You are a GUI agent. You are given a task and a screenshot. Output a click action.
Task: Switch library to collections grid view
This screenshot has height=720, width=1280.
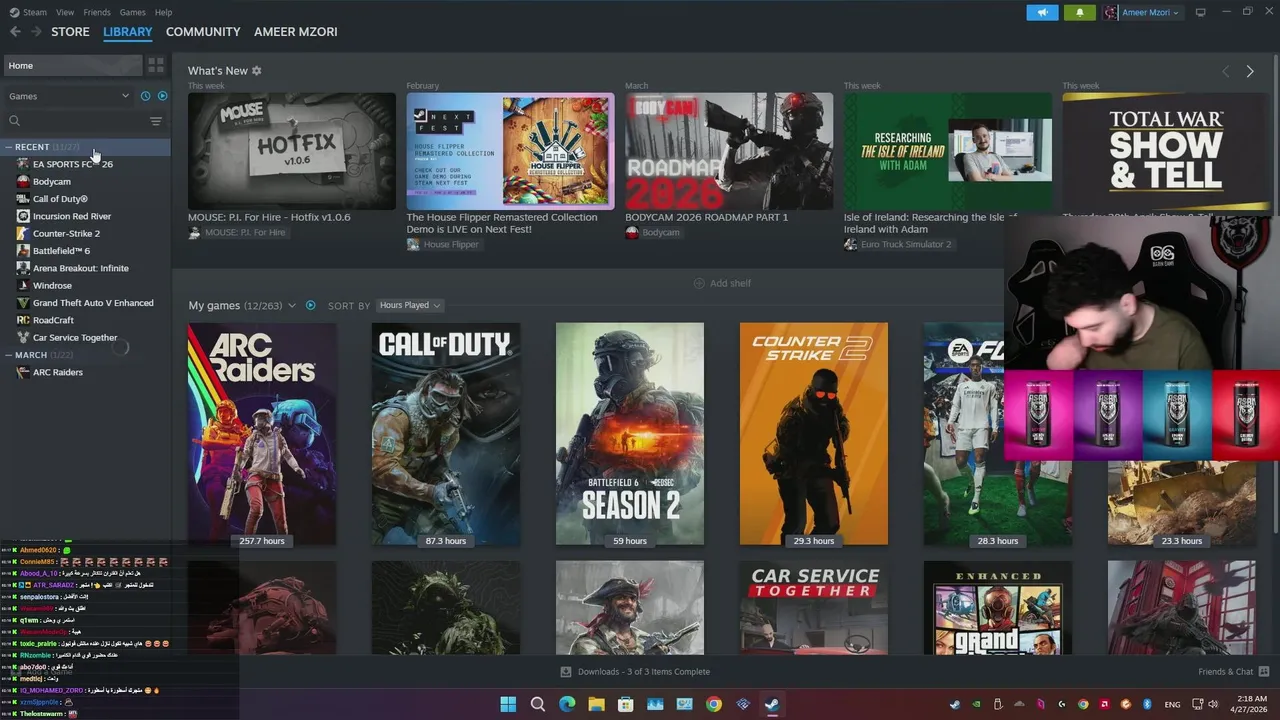tap(156, 65)
